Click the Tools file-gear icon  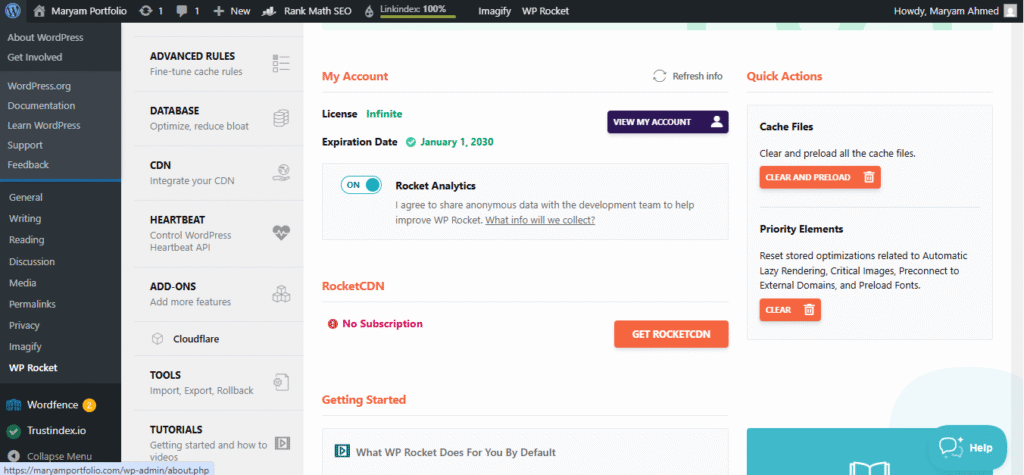[281, 383]
